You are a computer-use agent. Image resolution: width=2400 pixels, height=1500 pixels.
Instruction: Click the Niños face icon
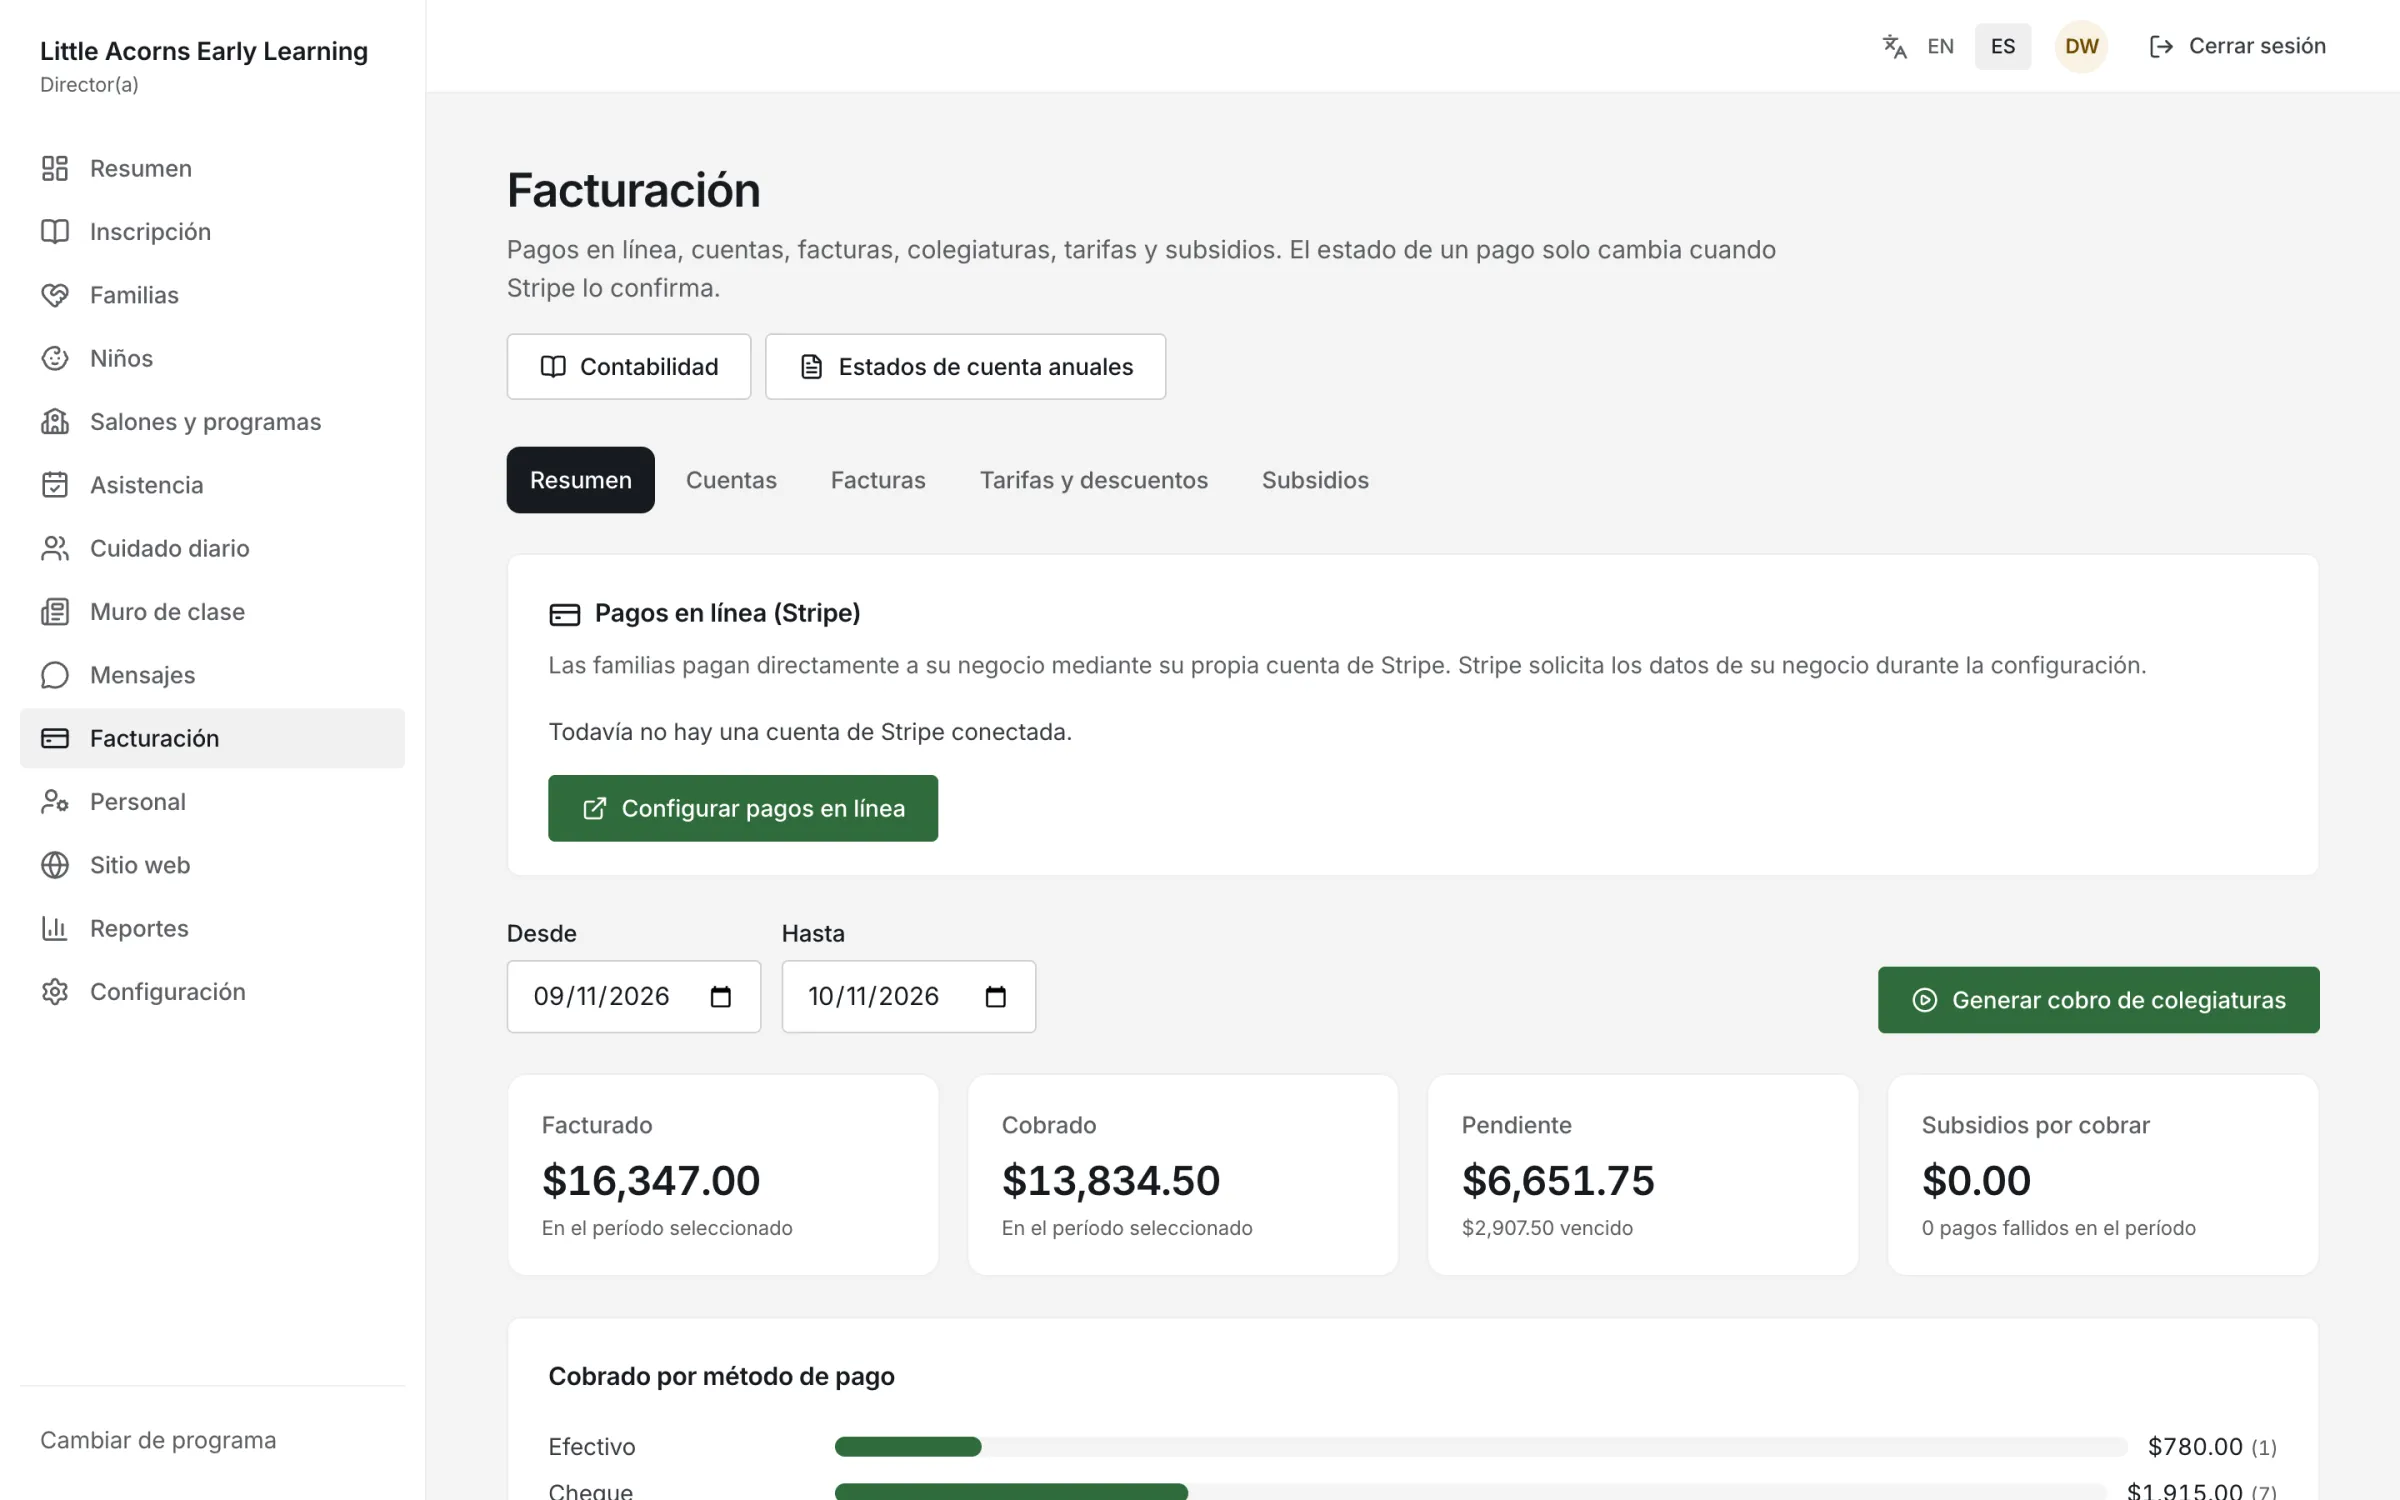pyautogui.click(x=55, y=358)
